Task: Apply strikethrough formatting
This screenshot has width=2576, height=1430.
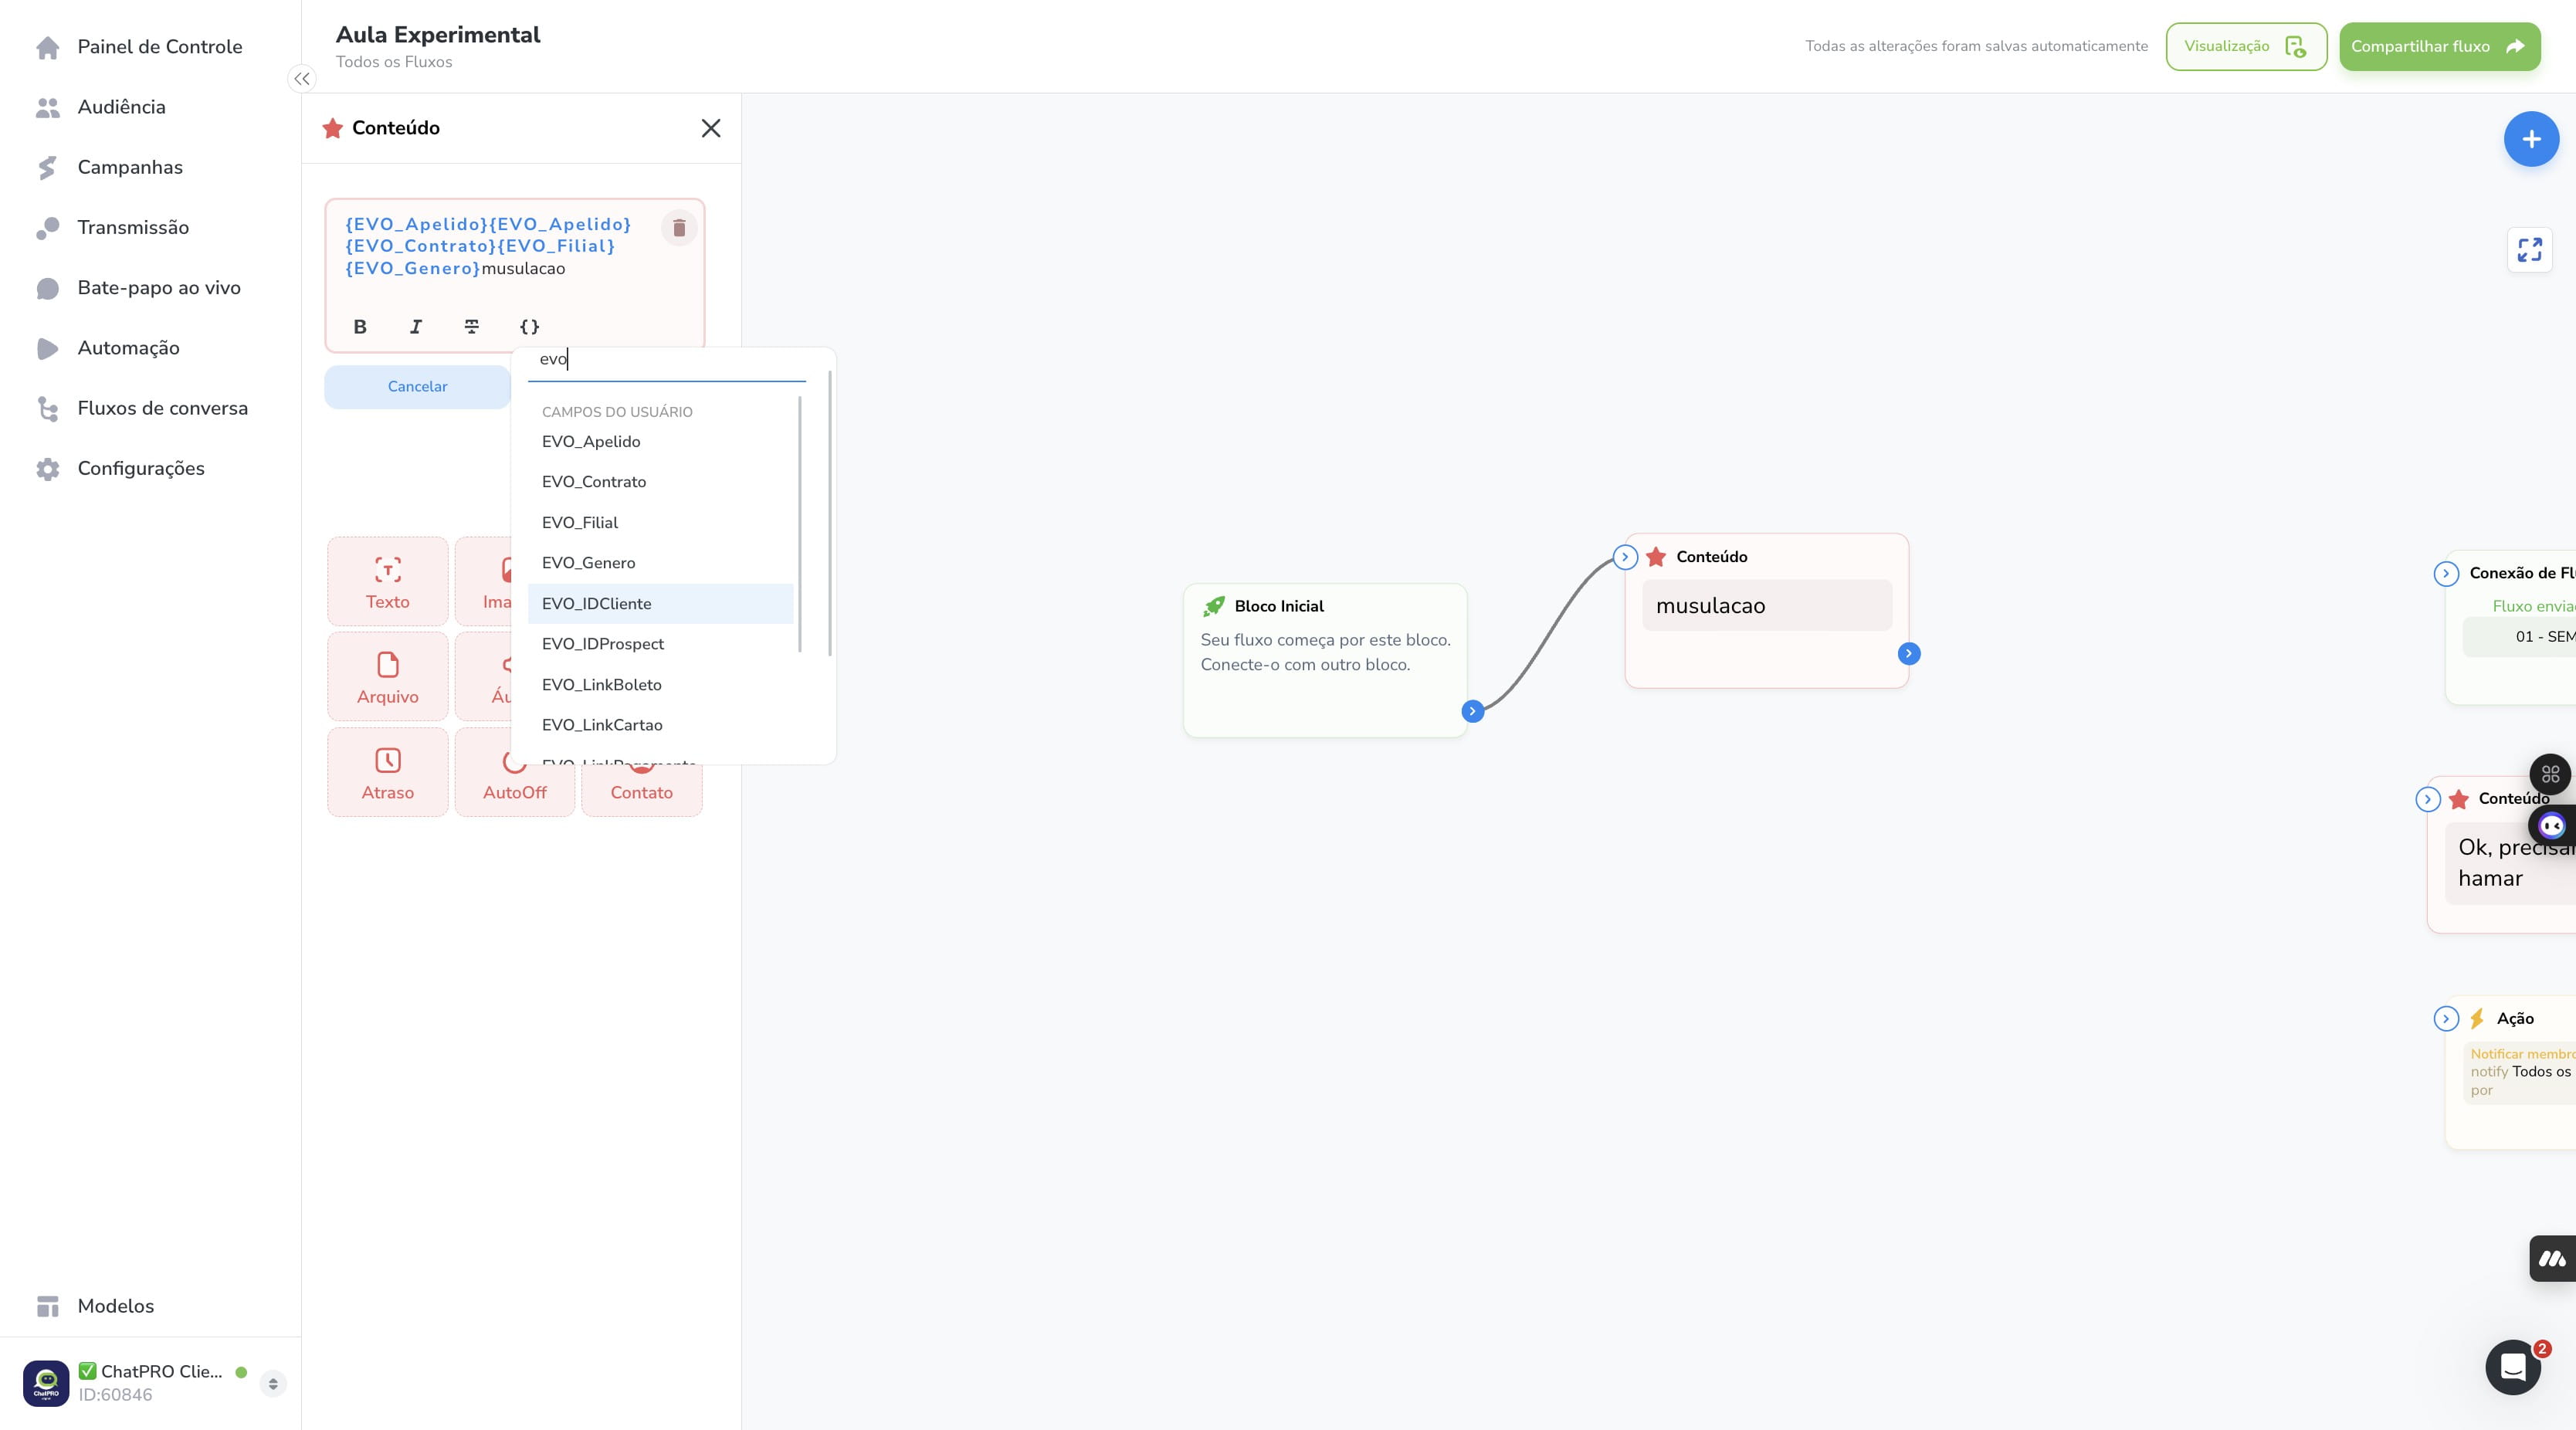Action: tap(472, 326)
